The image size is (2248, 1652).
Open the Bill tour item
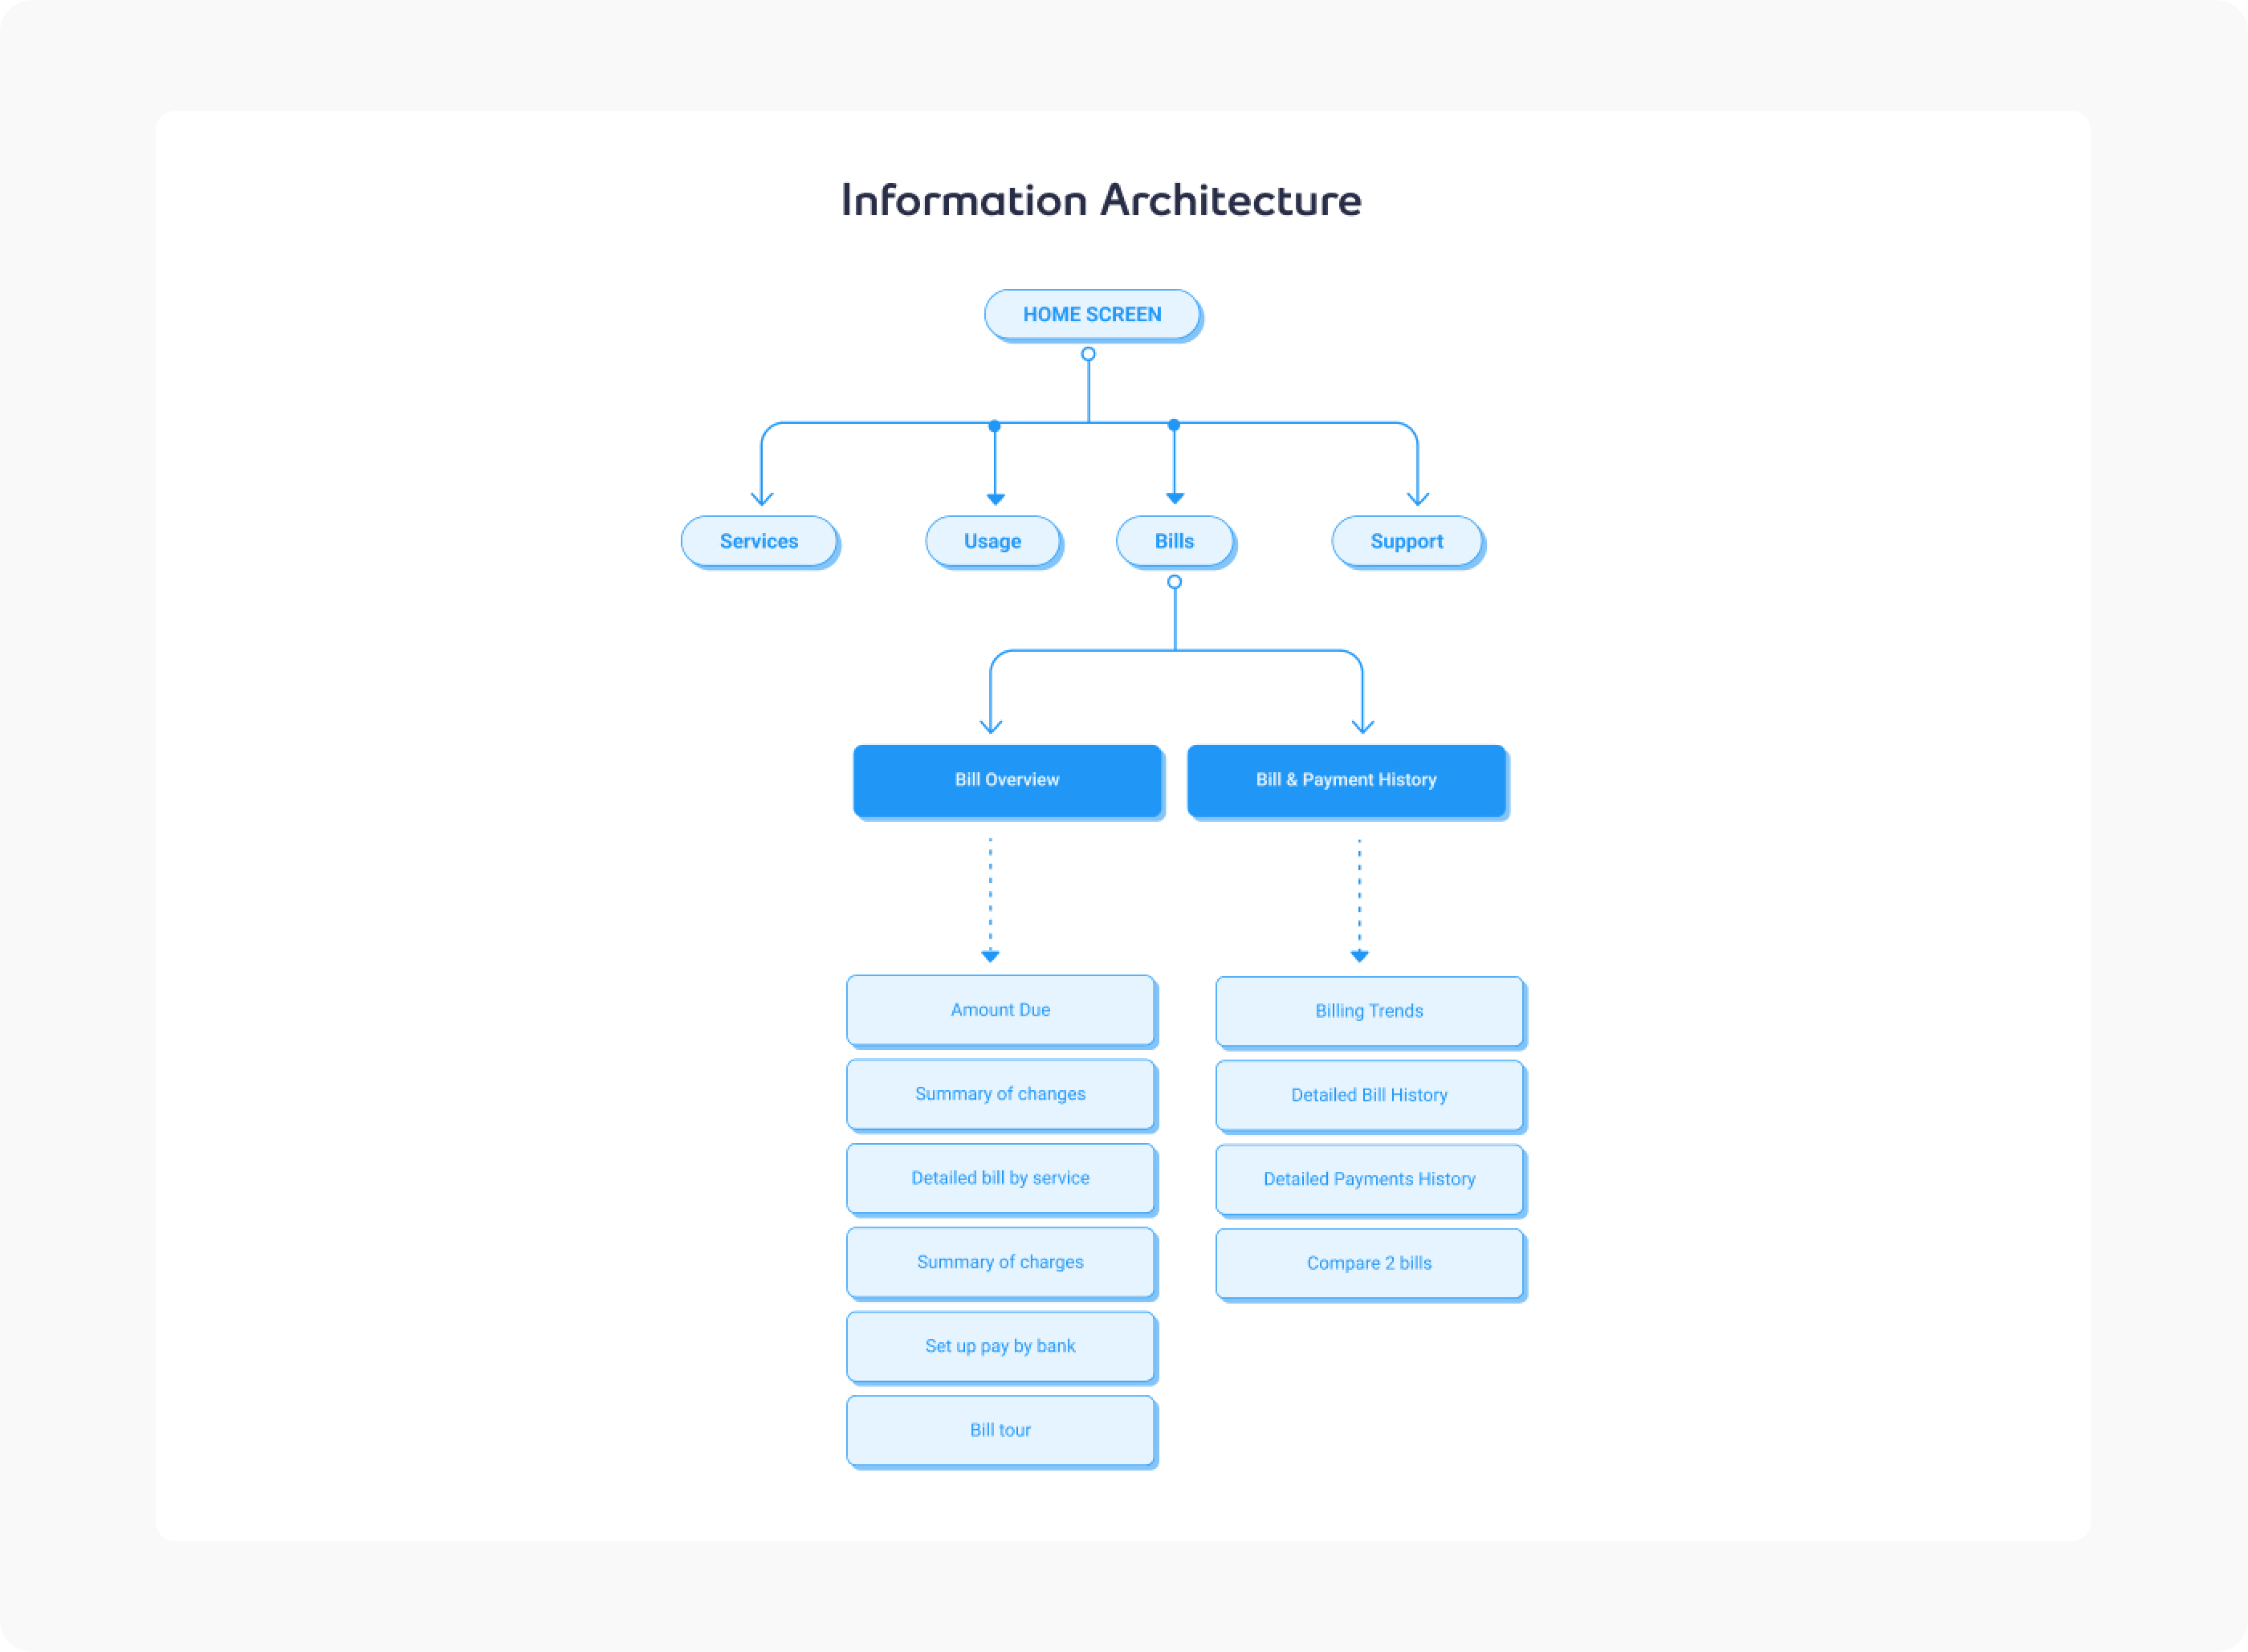[1000, 1430]
